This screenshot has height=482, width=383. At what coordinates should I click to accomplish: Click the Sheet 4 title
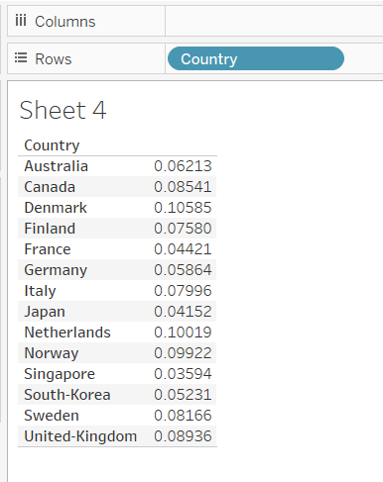coord(63,110)
